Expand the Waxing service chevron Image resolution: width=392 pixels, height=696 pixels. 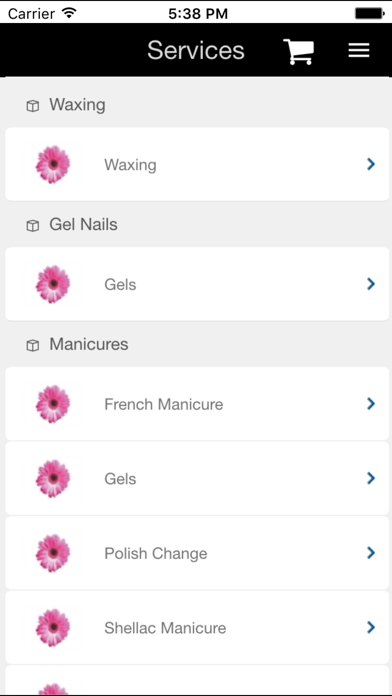[371, 164]
